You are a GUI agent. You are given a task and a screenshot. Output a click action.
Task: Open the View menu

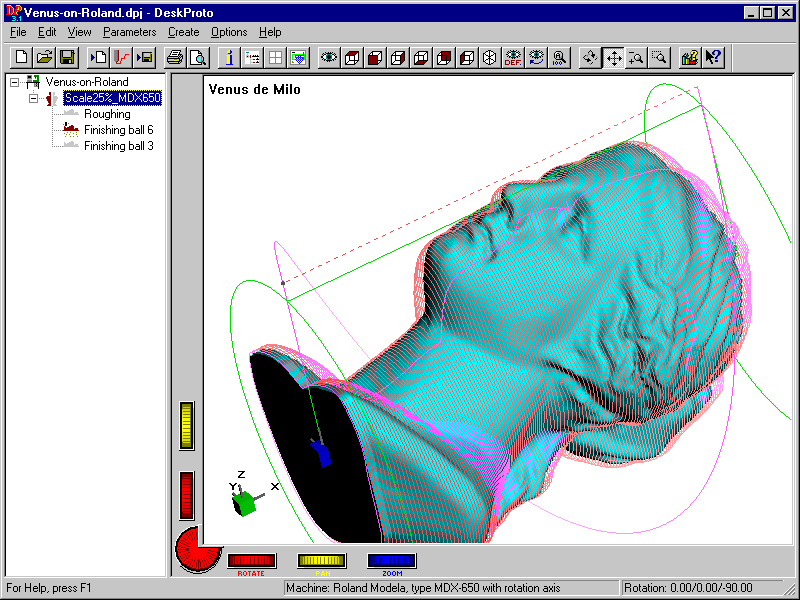point(80,32)
